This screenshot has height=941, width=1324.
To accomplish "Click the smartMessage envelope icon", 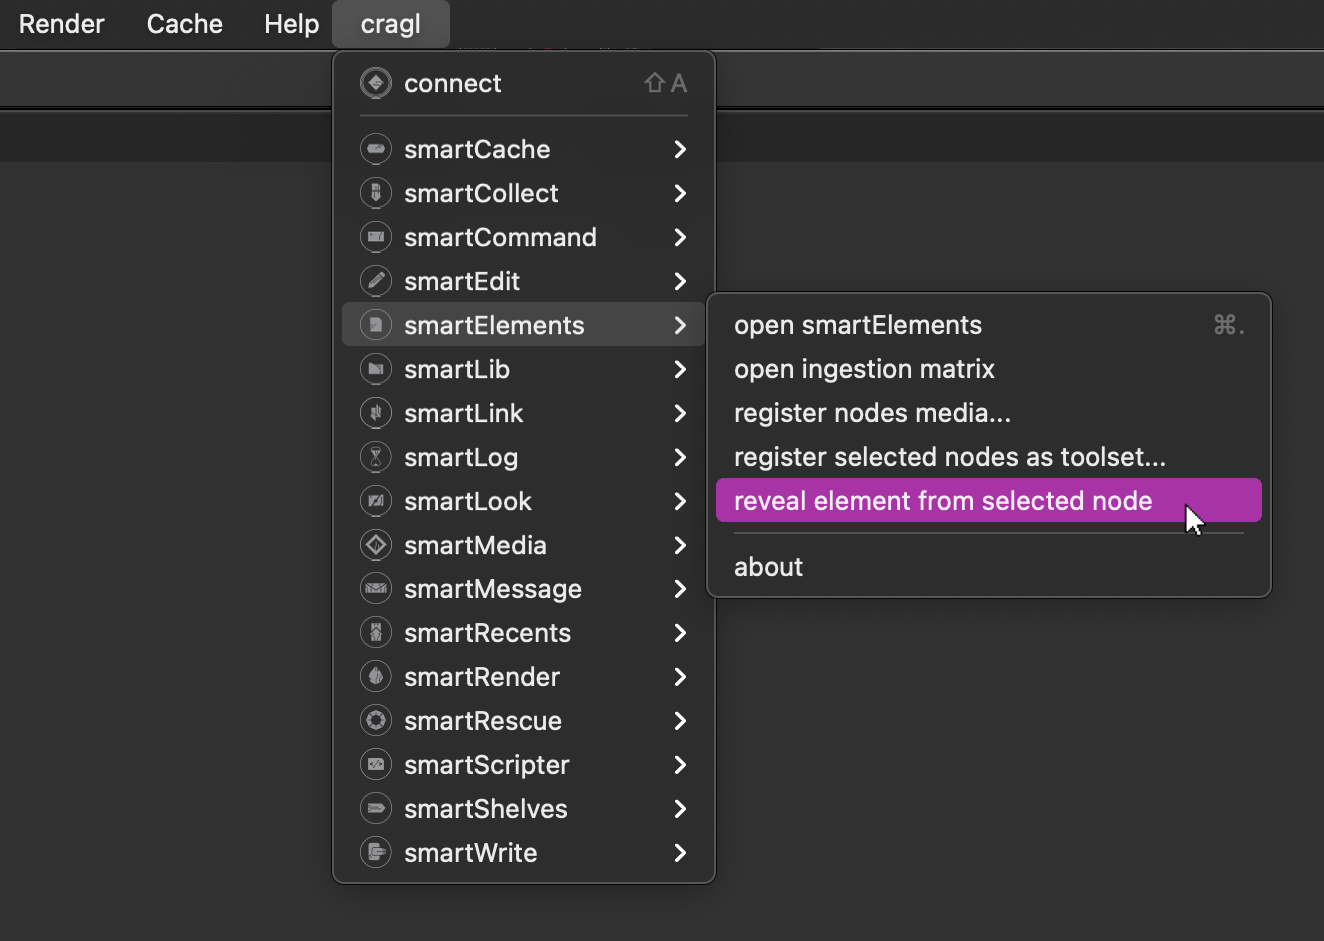I will coord(376,589).
